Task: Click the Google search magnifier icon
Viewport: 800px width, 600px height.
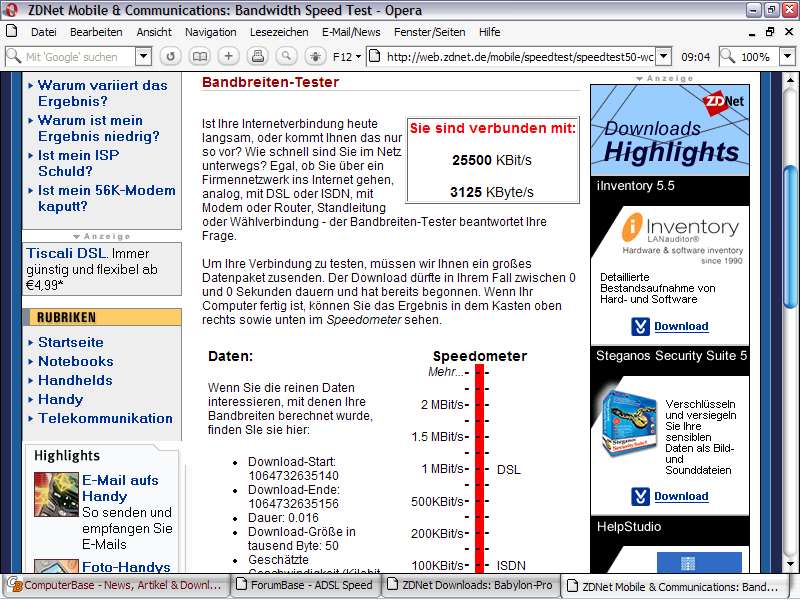Action: pos(13,56)
